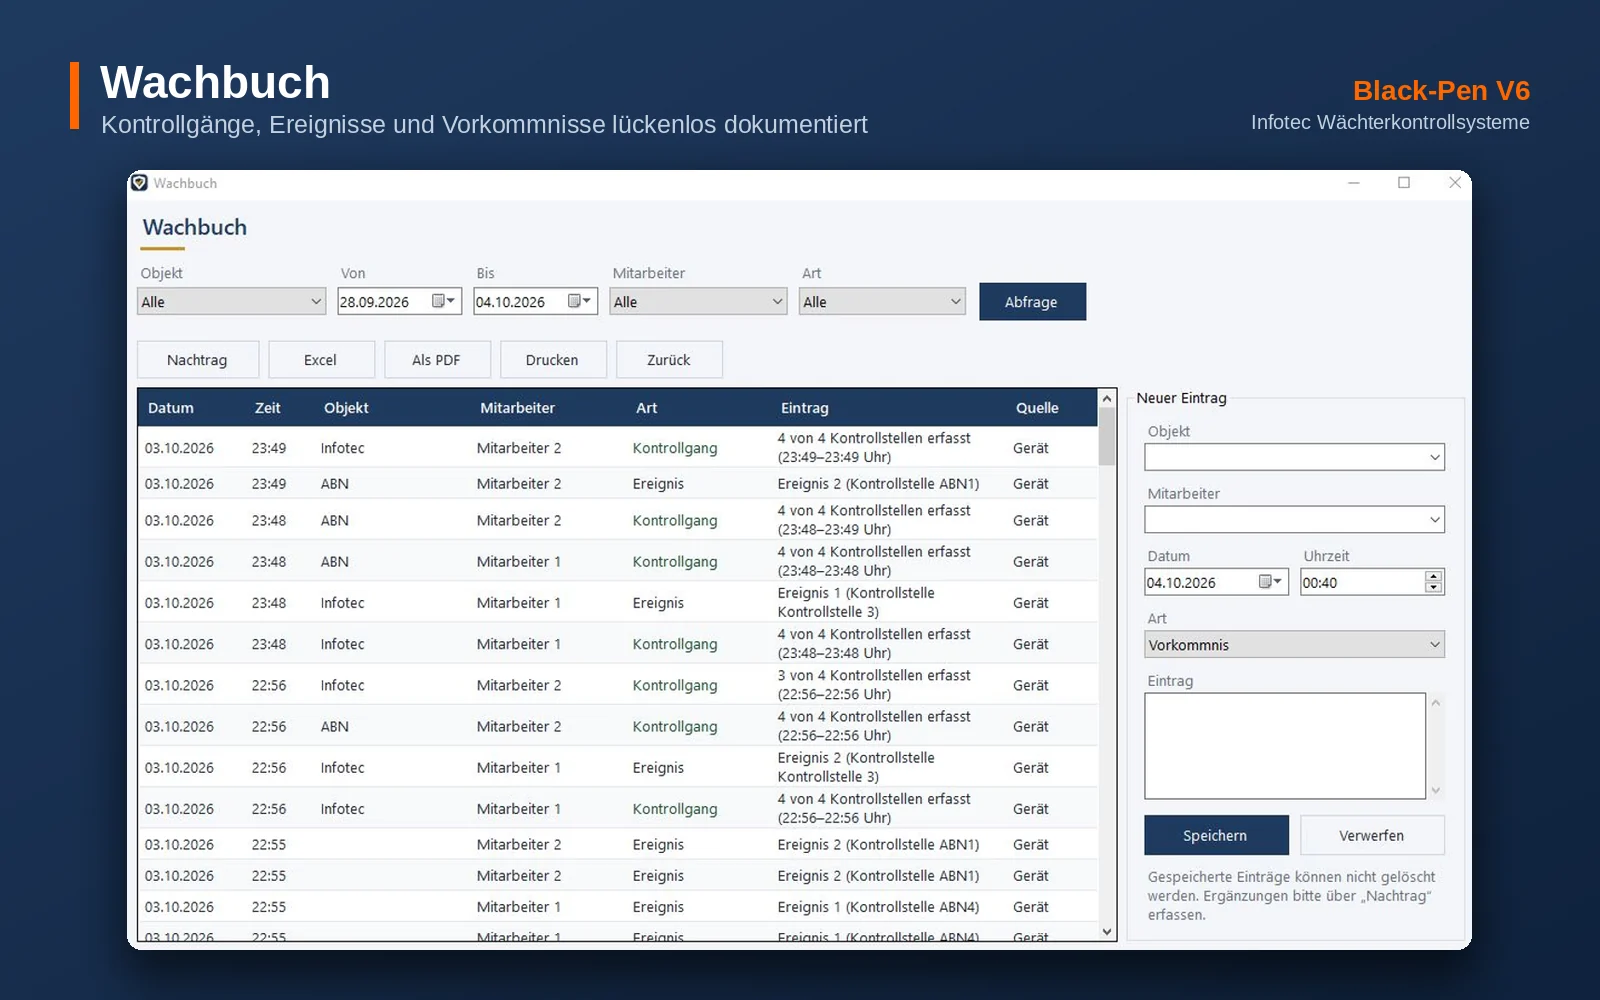Viewport: 1600px width, 1000px height.
Task: Click the Nachtrag button
Action: [x=197, y=360]
